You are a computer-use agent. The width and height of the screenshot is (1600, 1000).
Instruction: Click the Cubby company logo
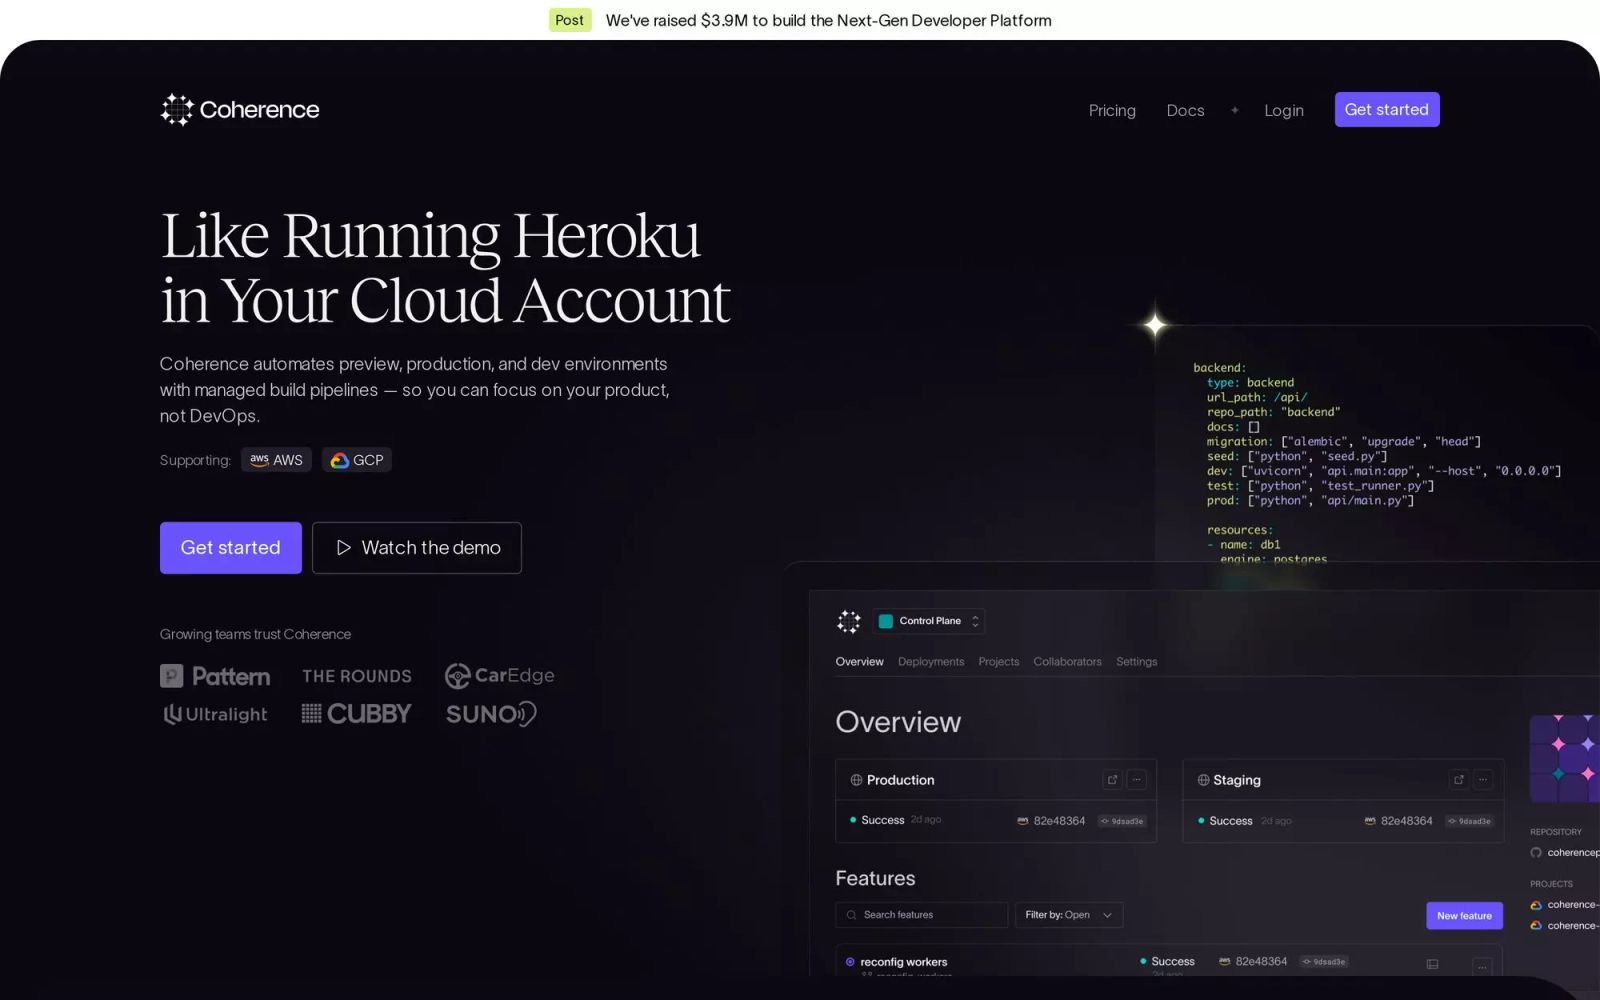(x=357, y=714)
